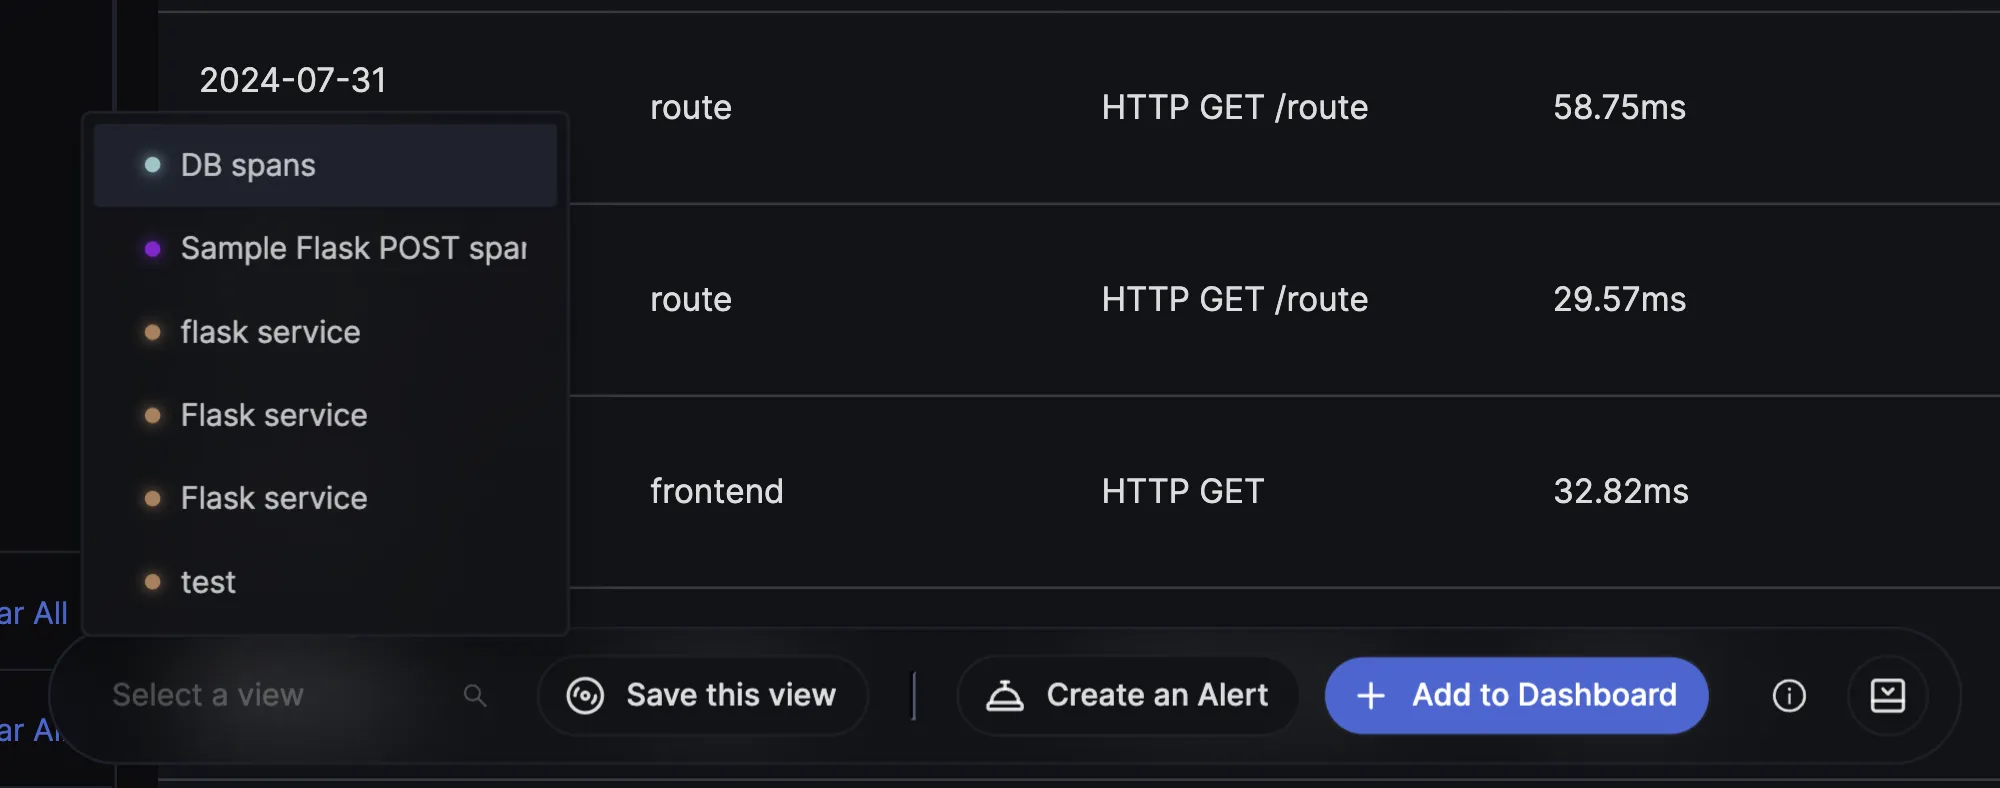Viewport: 2000px width, 788px height.
Task: Click the download panel icon button
Action: click(x=1887, y=695)
